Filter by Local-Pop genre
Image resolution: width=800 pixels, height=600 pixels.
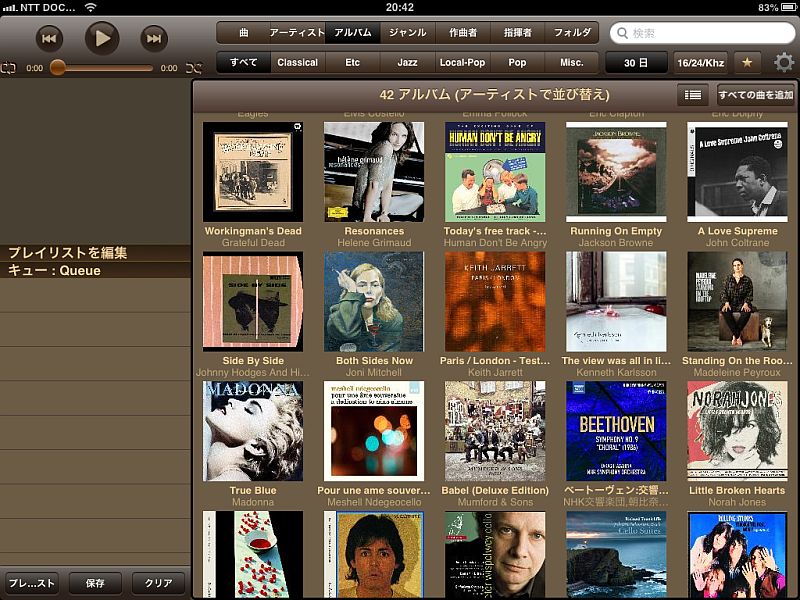463,63
